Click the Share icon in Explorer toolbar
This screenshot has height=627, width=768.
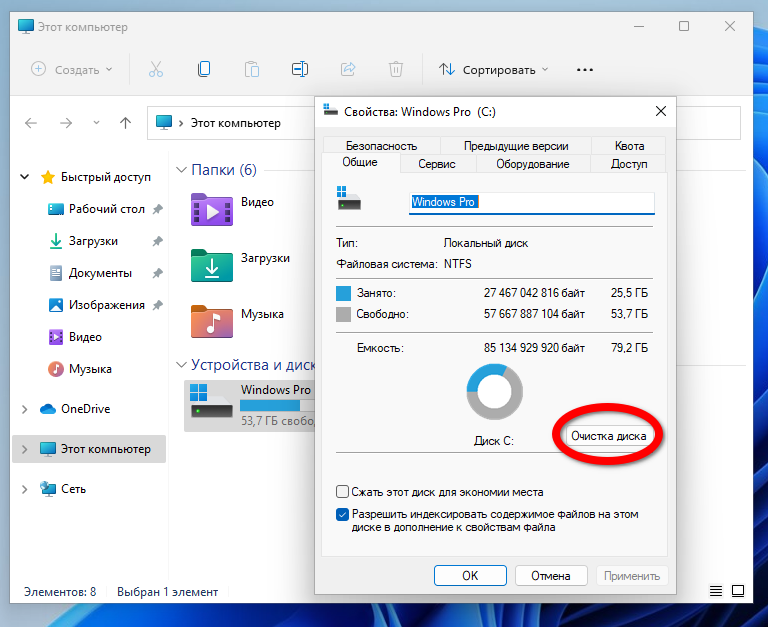tap(348, 69)
